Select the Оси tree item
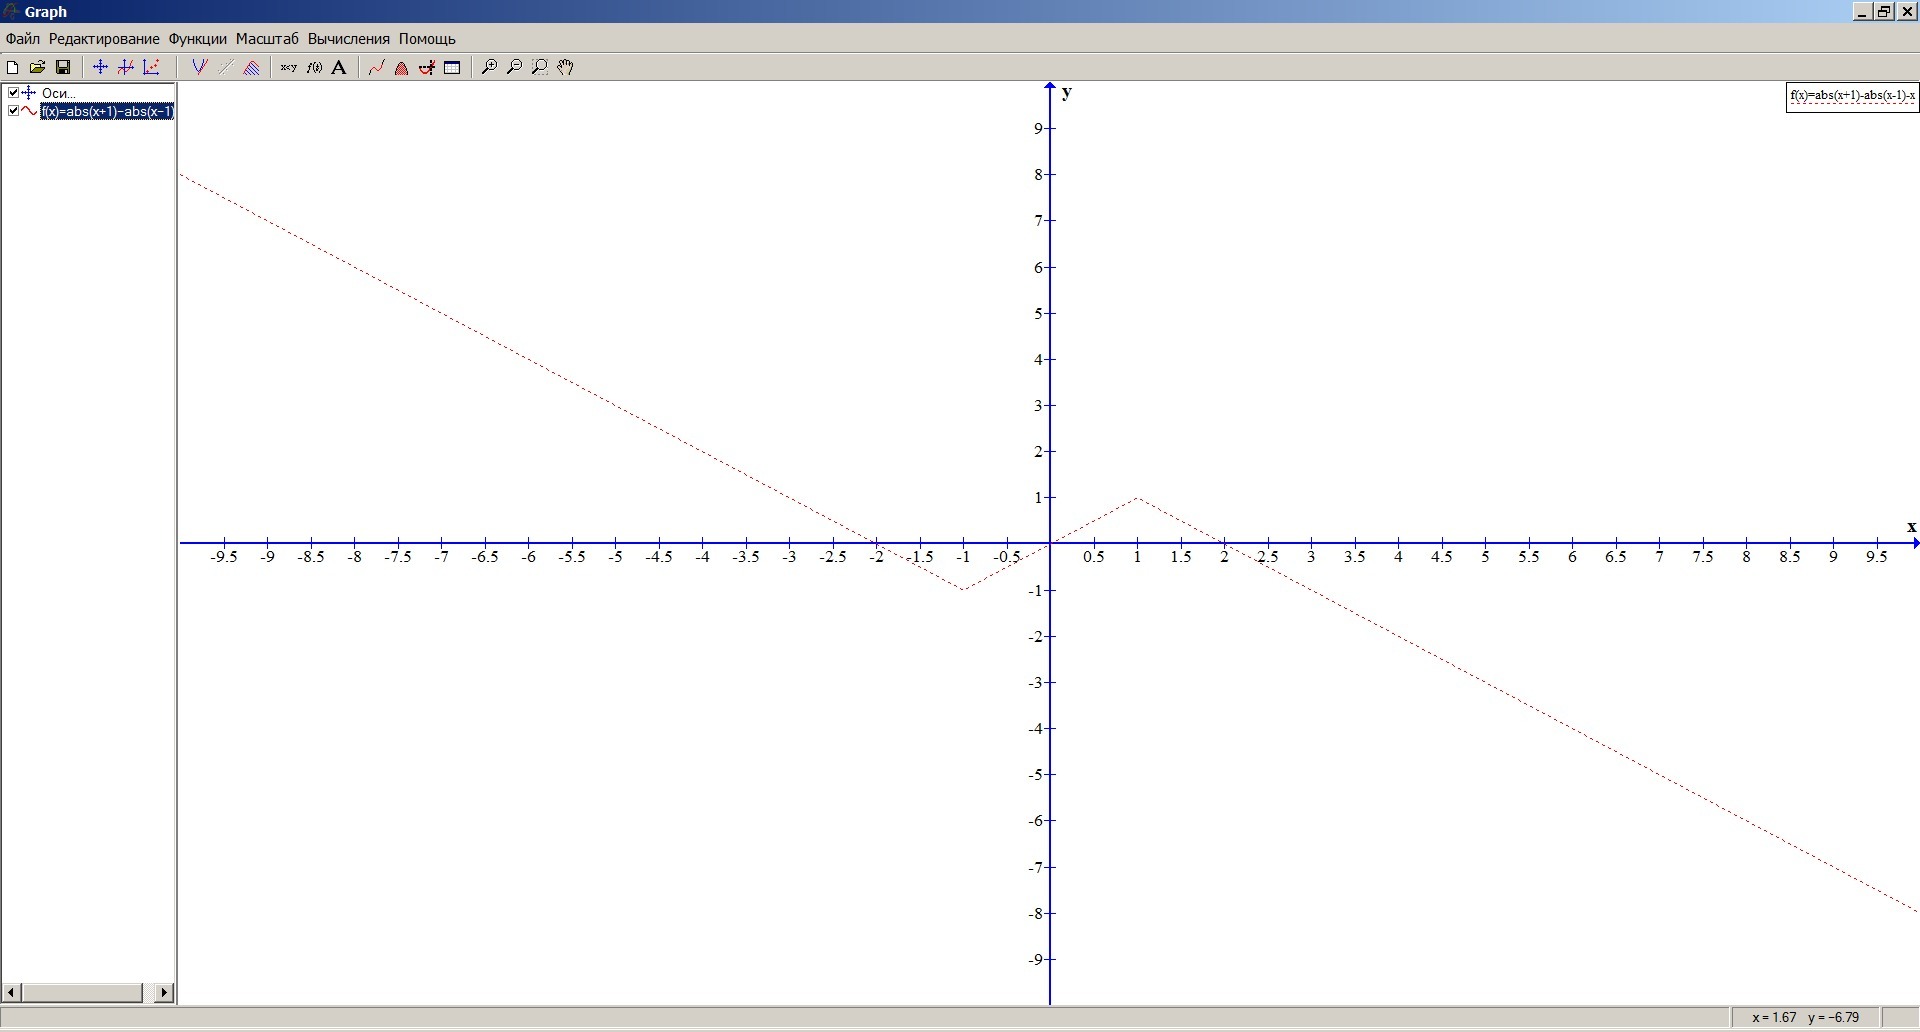This screenshot has width=1920, height=1032. click(58, 93)
